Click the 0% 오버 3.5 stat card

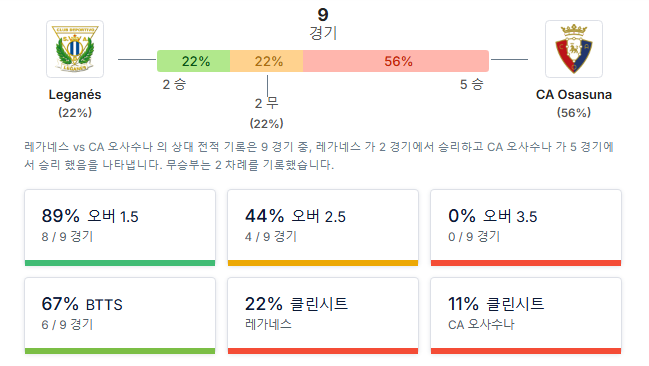pyautogui.click(x=526, y=228)
